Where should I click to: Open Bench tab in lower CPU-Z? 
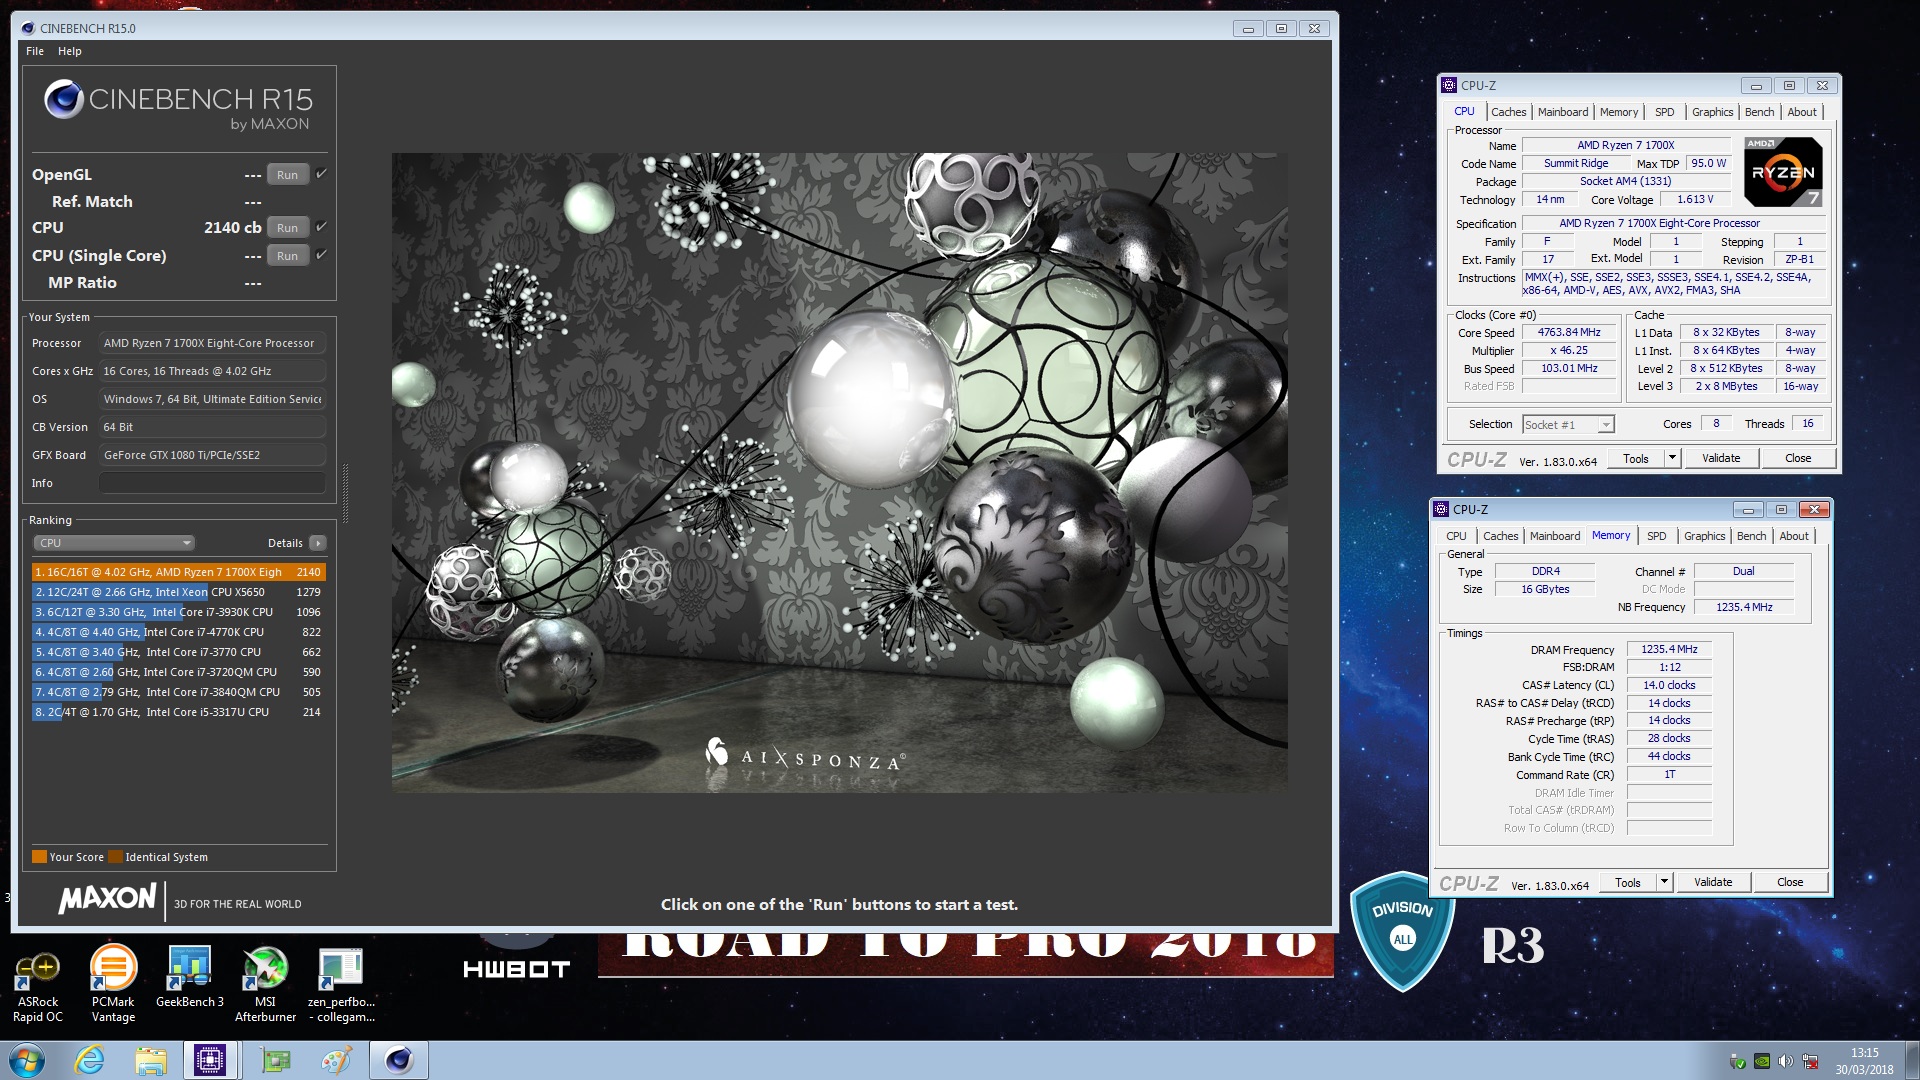[x=1751, y=536]
